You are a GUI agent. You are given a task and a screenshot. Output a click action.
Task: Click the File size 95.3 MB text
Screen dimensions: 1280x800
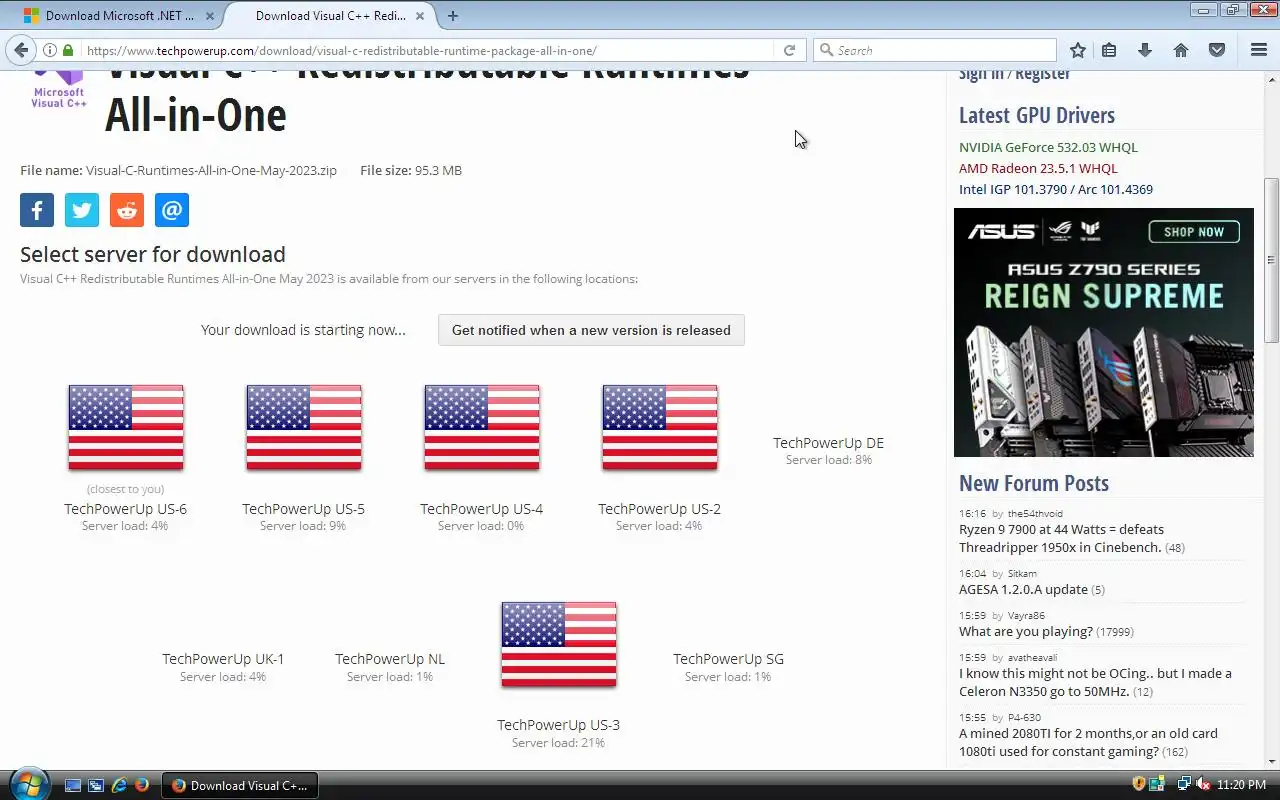tap(411, 170)
